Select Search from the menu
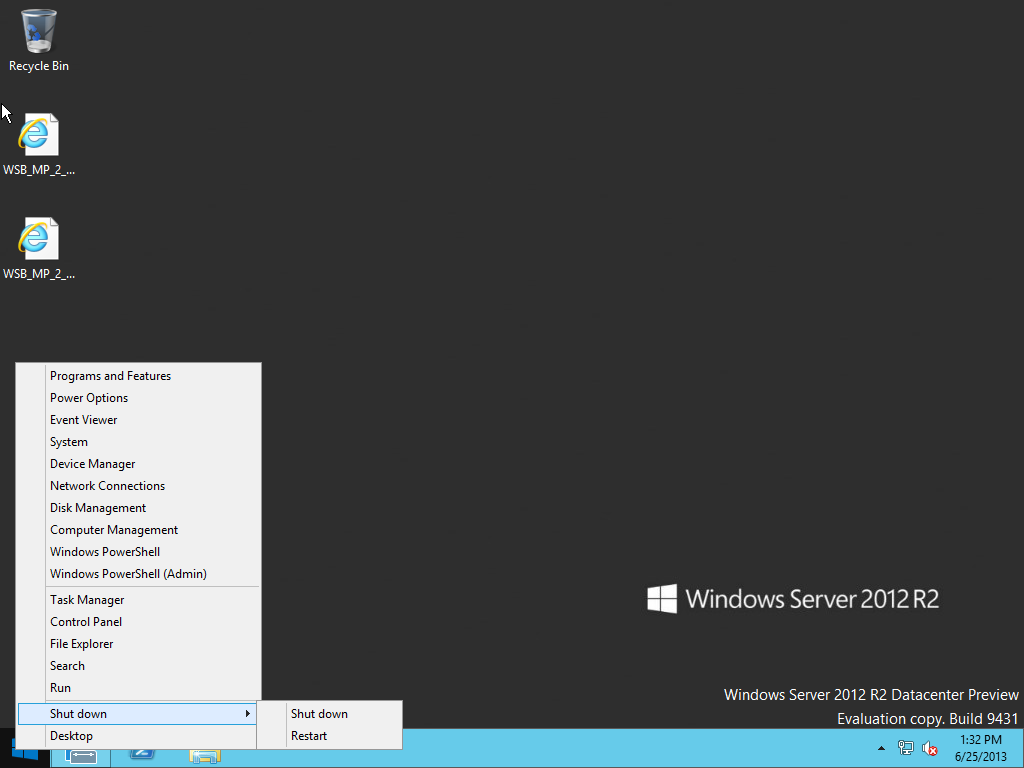This screenshot has width=1024, height=768. pos(139,665)
